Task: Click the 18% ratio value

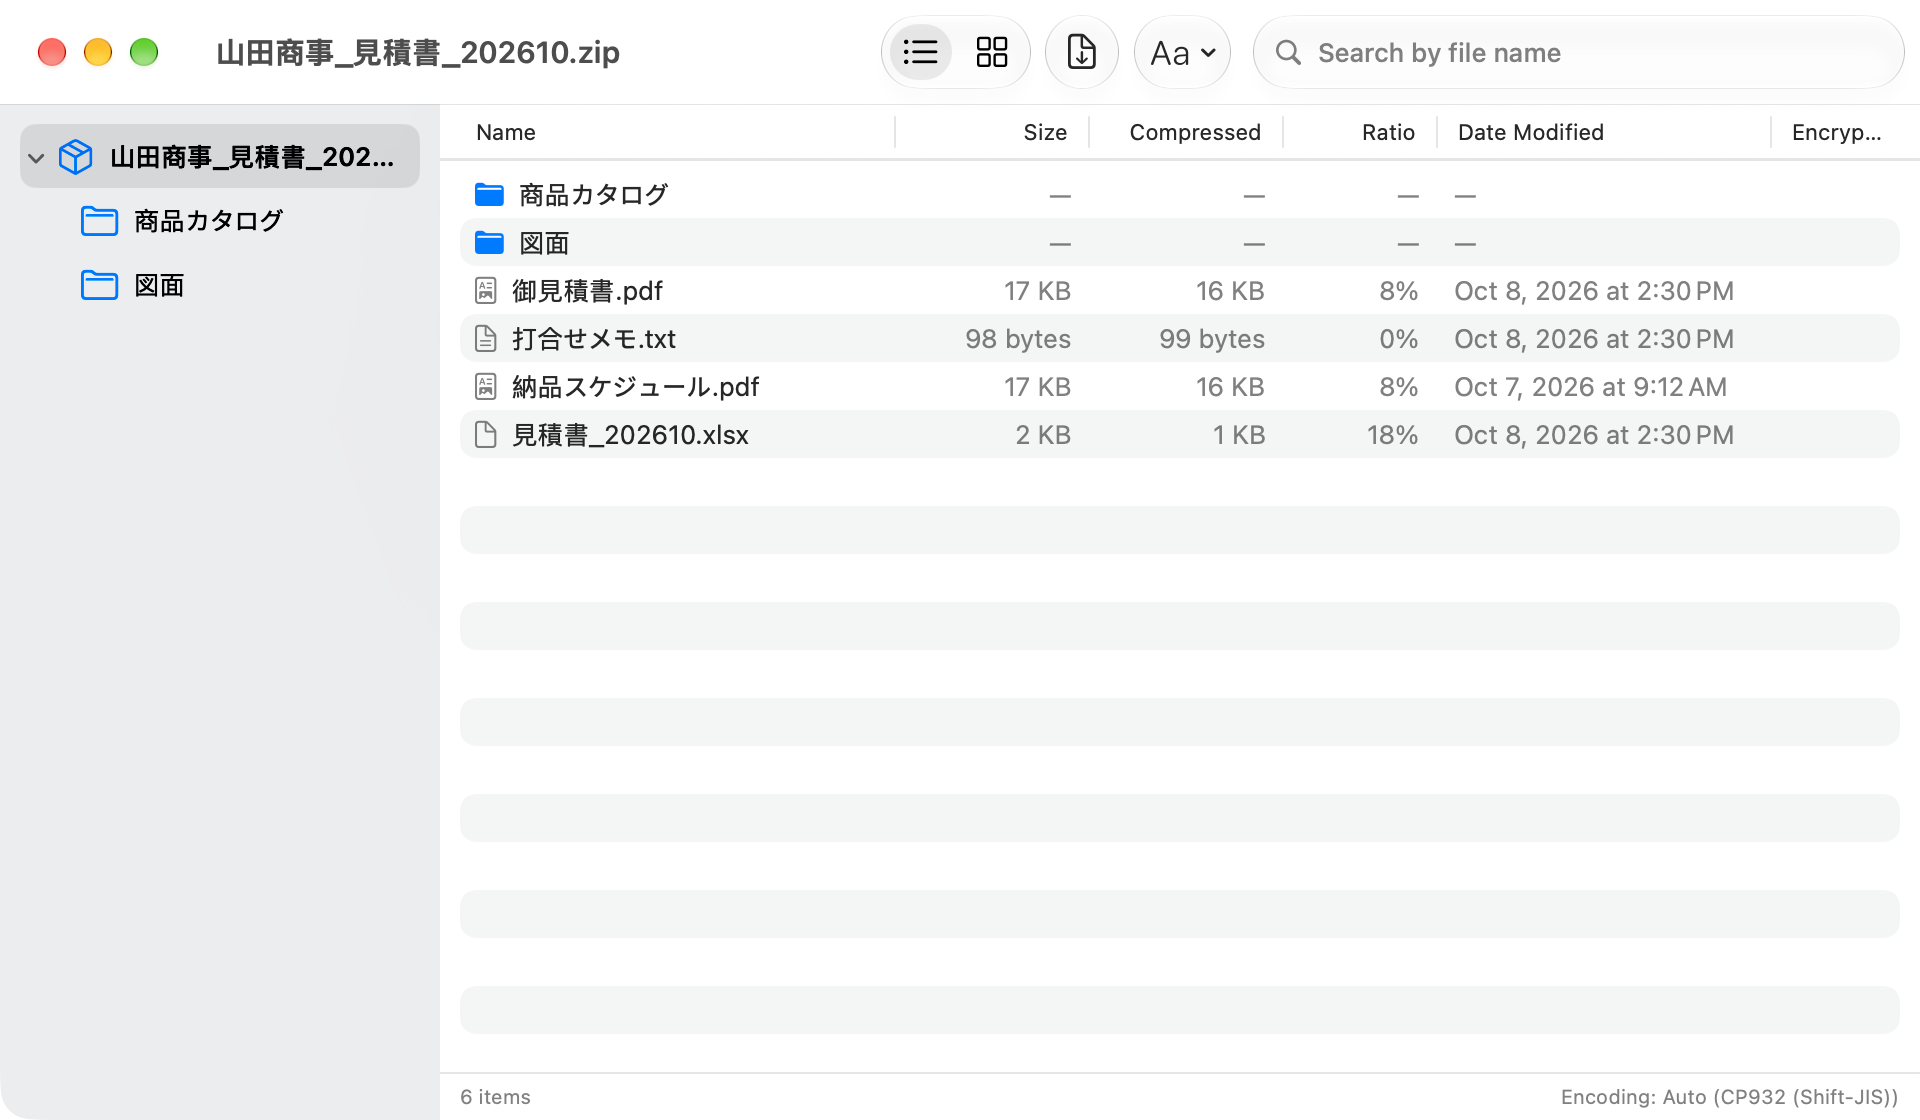Action: 1392,435
